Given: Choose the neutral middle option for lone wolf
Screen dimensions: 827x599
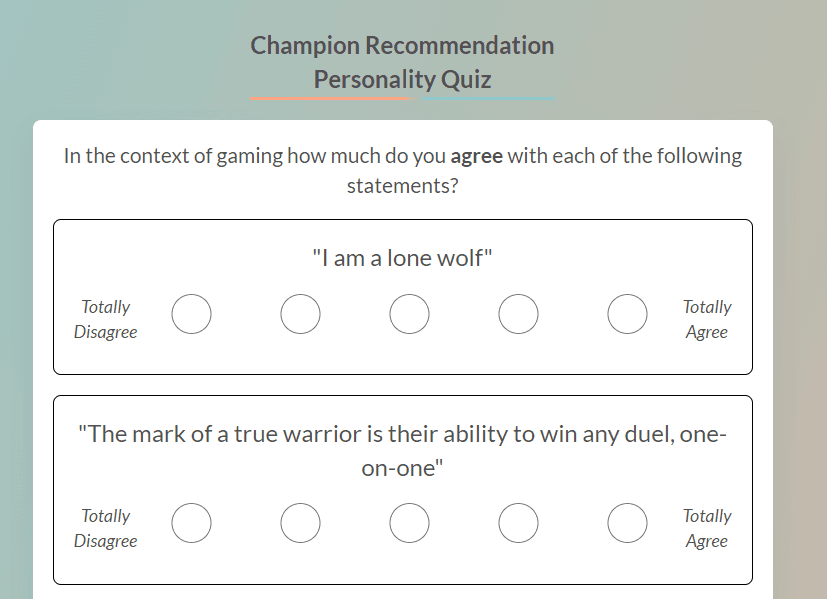Looking at the screenshot, I should coord(409,313).
